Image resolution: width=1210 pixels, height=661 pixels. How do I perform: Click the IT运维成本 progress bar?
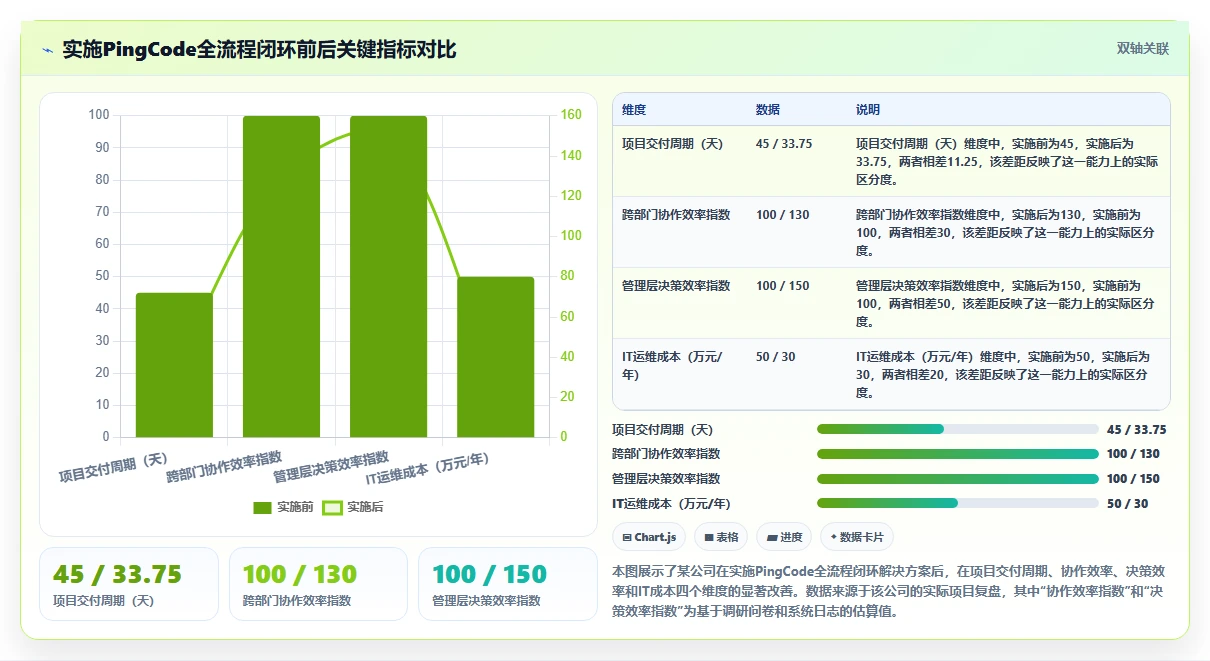tap(958, 503)
